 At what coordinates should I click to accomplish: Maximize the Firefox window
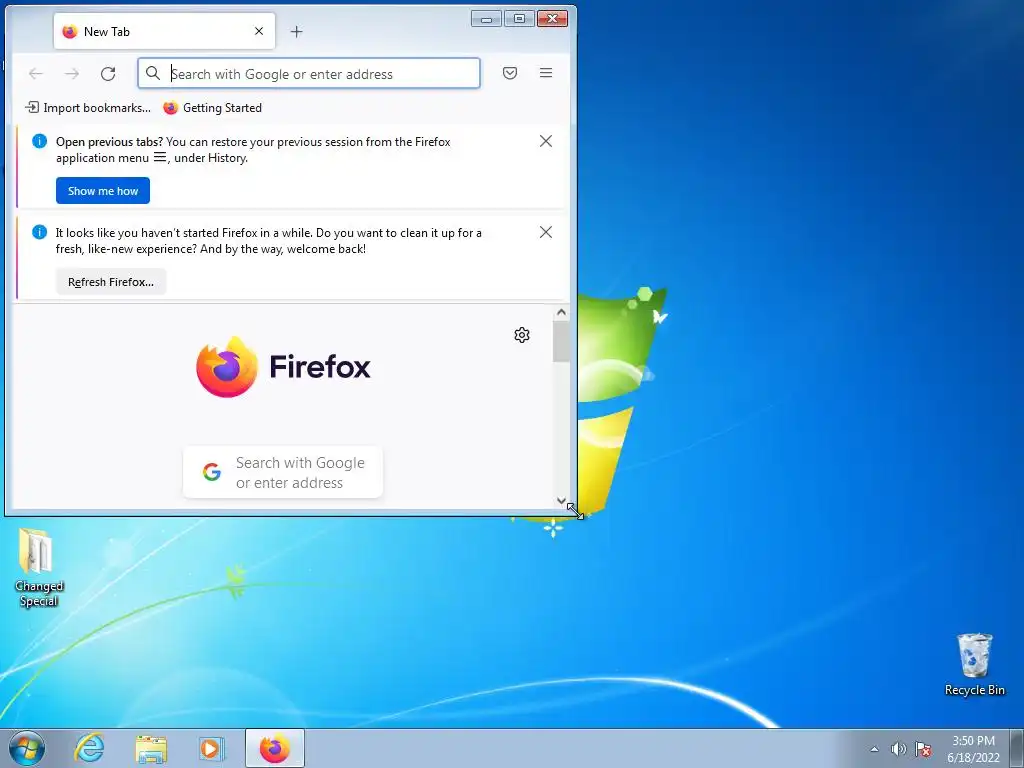[519, 19]
